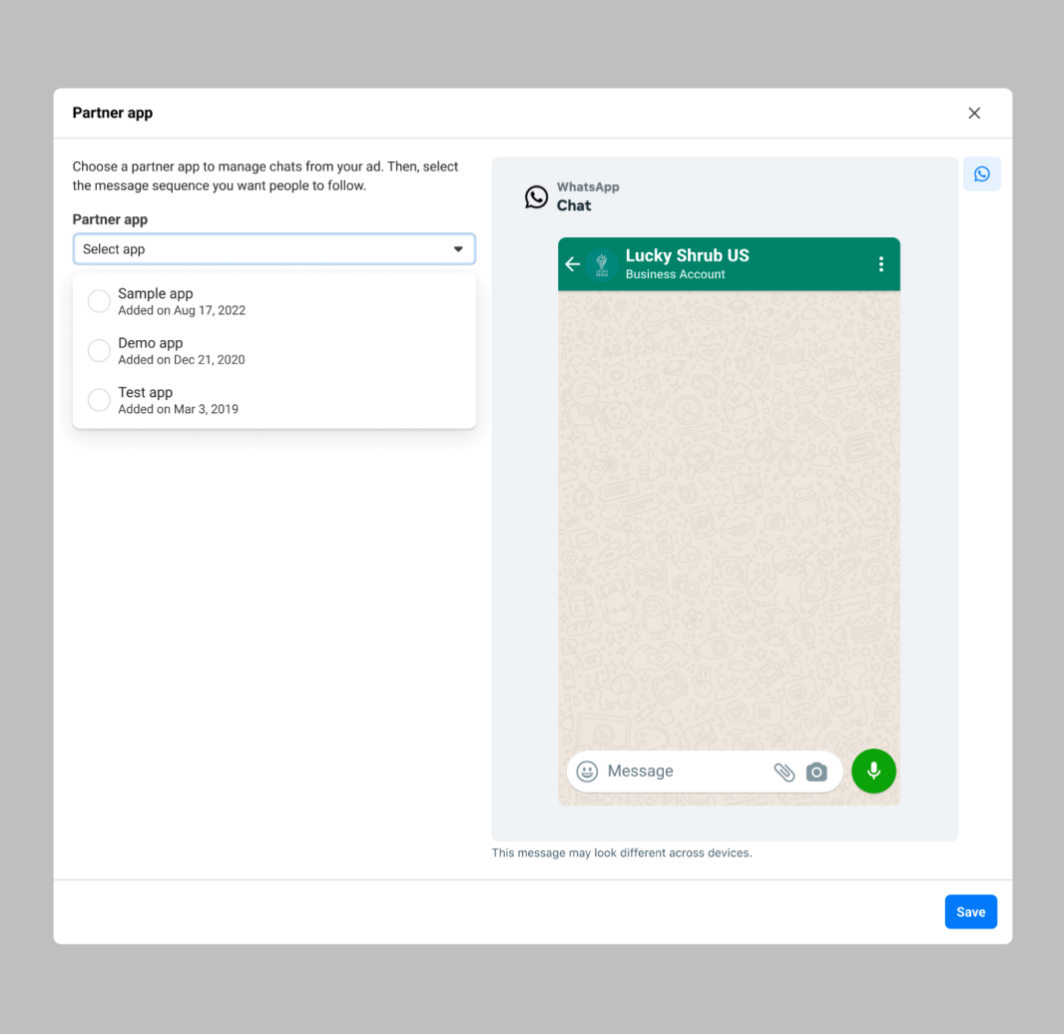Click the Business Account subtitle
Viewport: 1064px width, 1034px height.
point(675,275)
